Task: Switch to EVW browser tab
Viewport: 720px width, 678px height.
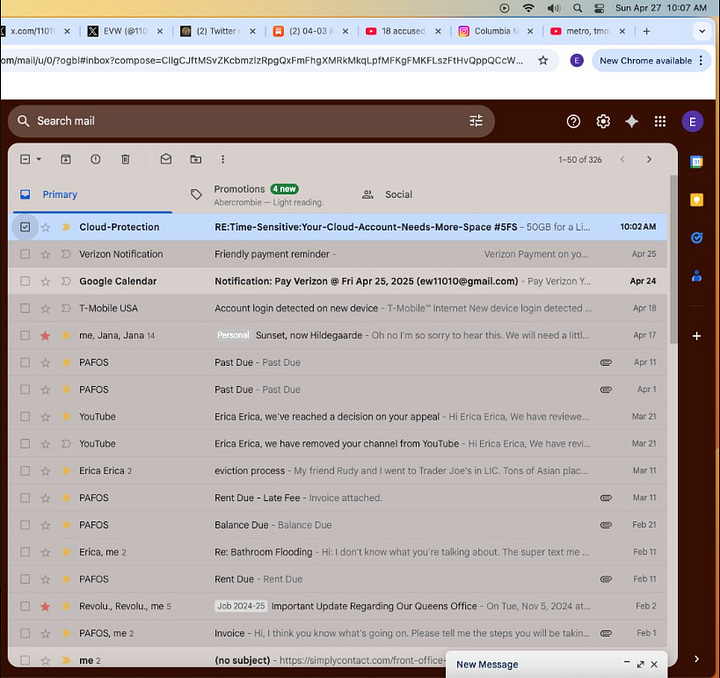Action: tap(125, 31)
